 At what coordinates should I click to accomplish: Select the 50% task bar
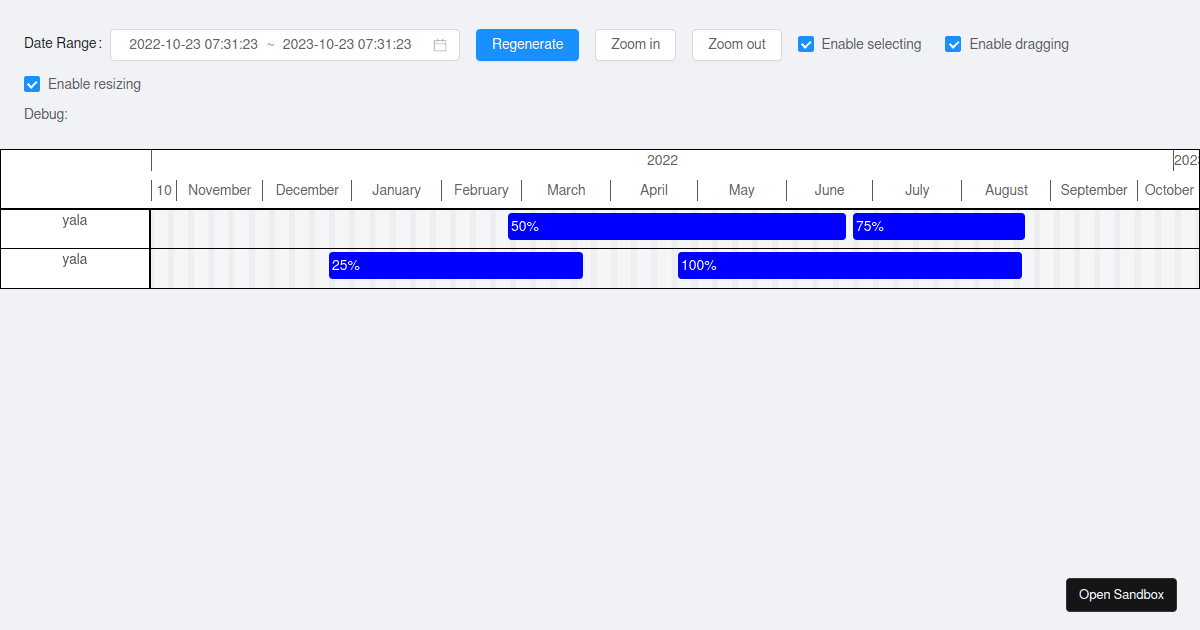676,226
